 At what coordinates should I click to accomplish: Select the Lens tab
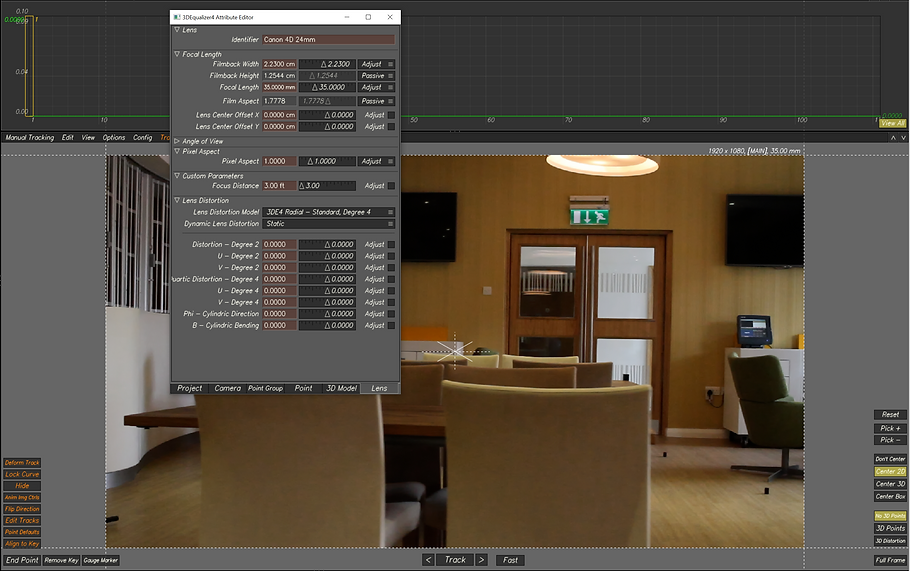[379, 388]
